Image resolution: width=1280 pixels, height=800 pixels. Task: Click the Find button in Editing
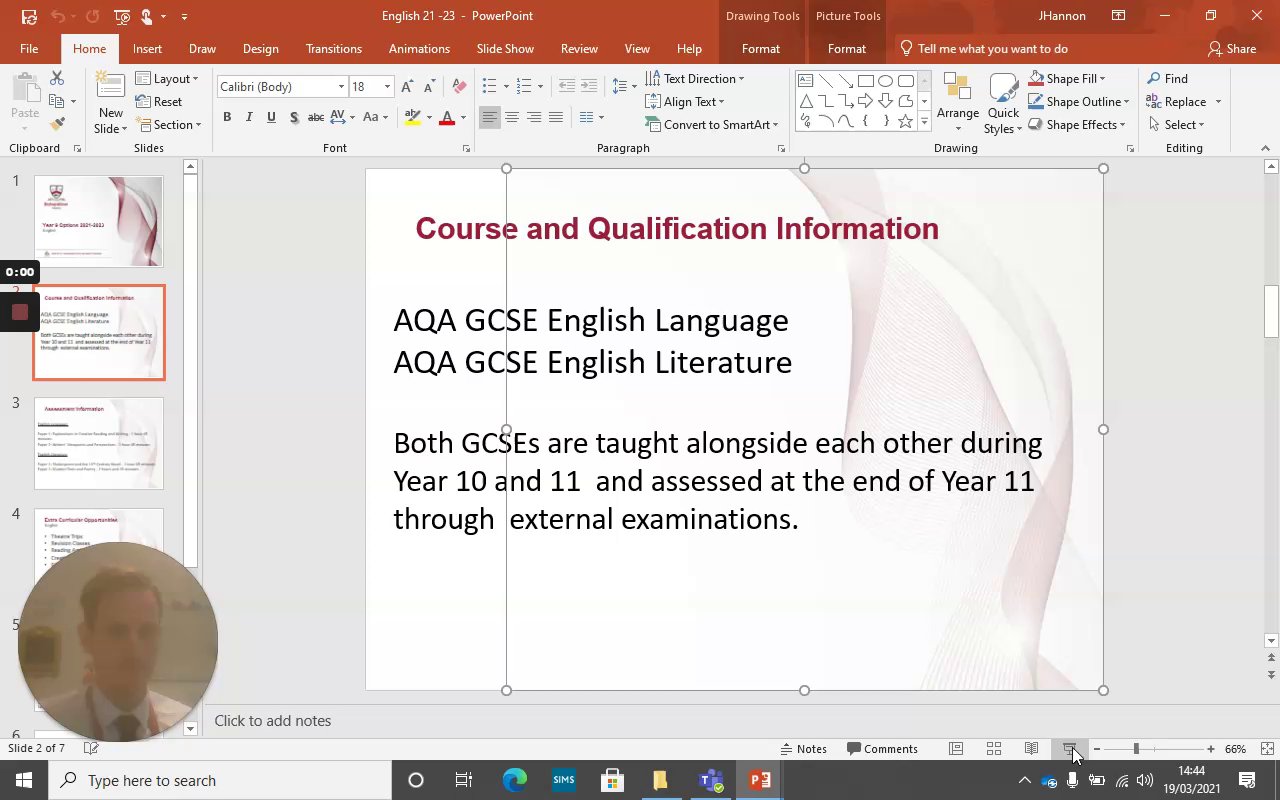point(1167,79)
